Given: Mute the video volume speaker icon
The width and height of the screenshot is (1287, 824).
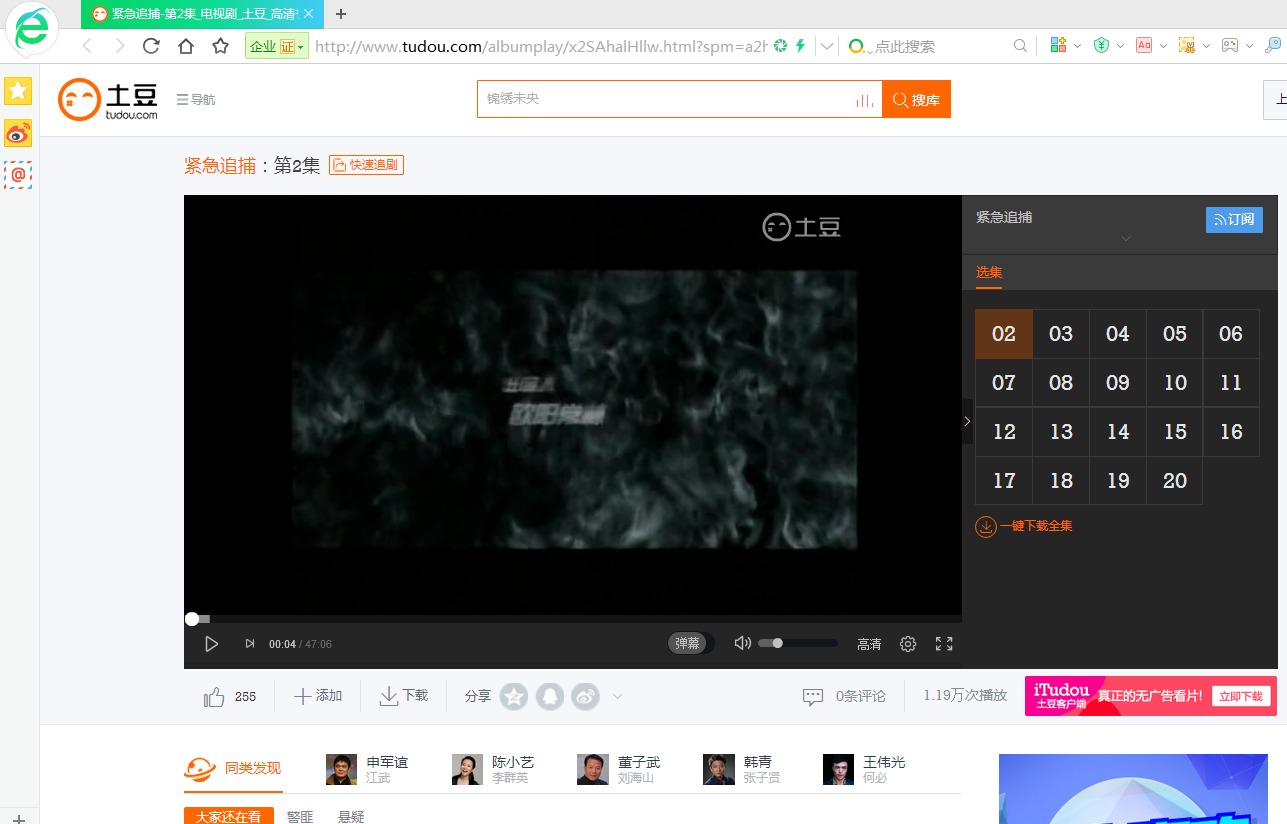Looking at the screenshot, I should click(x=742, y=643).
